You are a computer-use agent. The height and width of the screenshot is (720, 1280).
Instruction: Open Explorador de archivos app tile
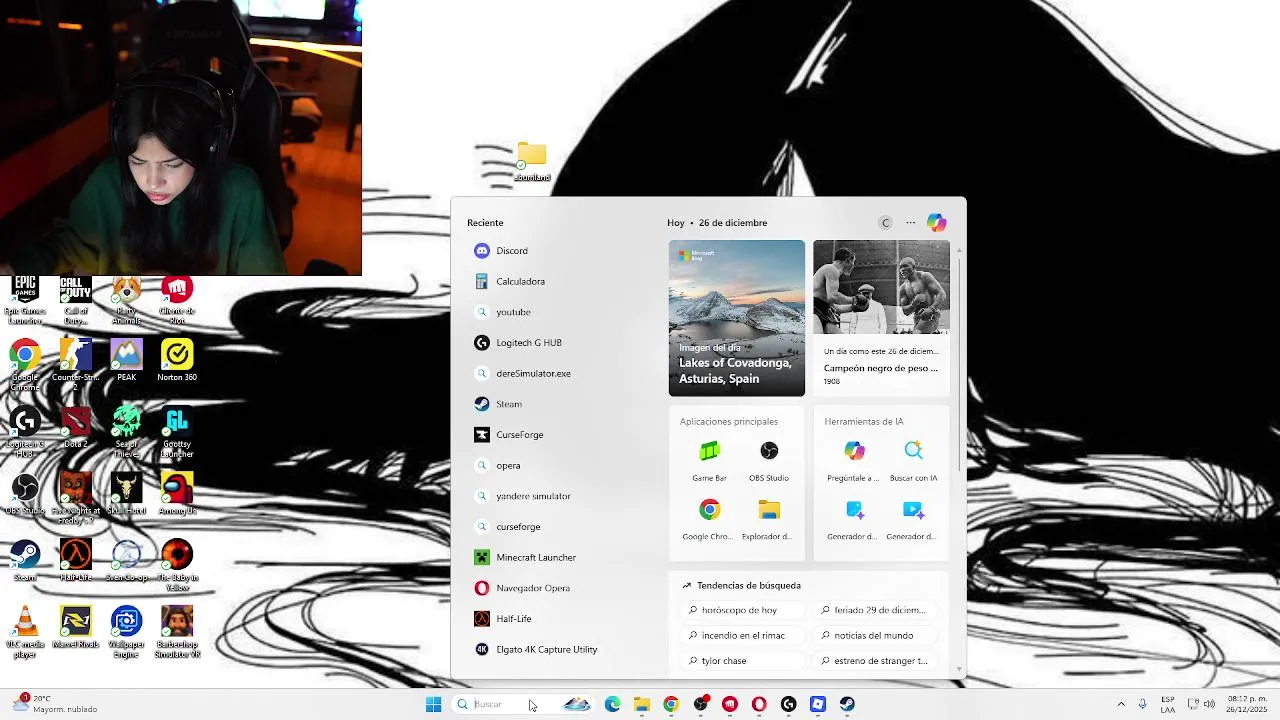point(769,520)
